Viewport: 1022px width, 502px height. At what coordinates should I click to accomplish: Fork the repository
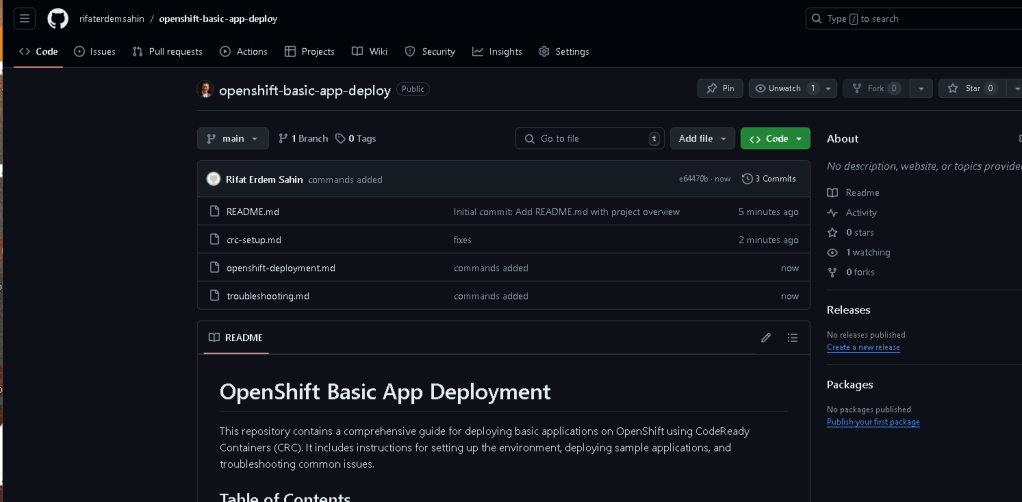tap(876, 89)
